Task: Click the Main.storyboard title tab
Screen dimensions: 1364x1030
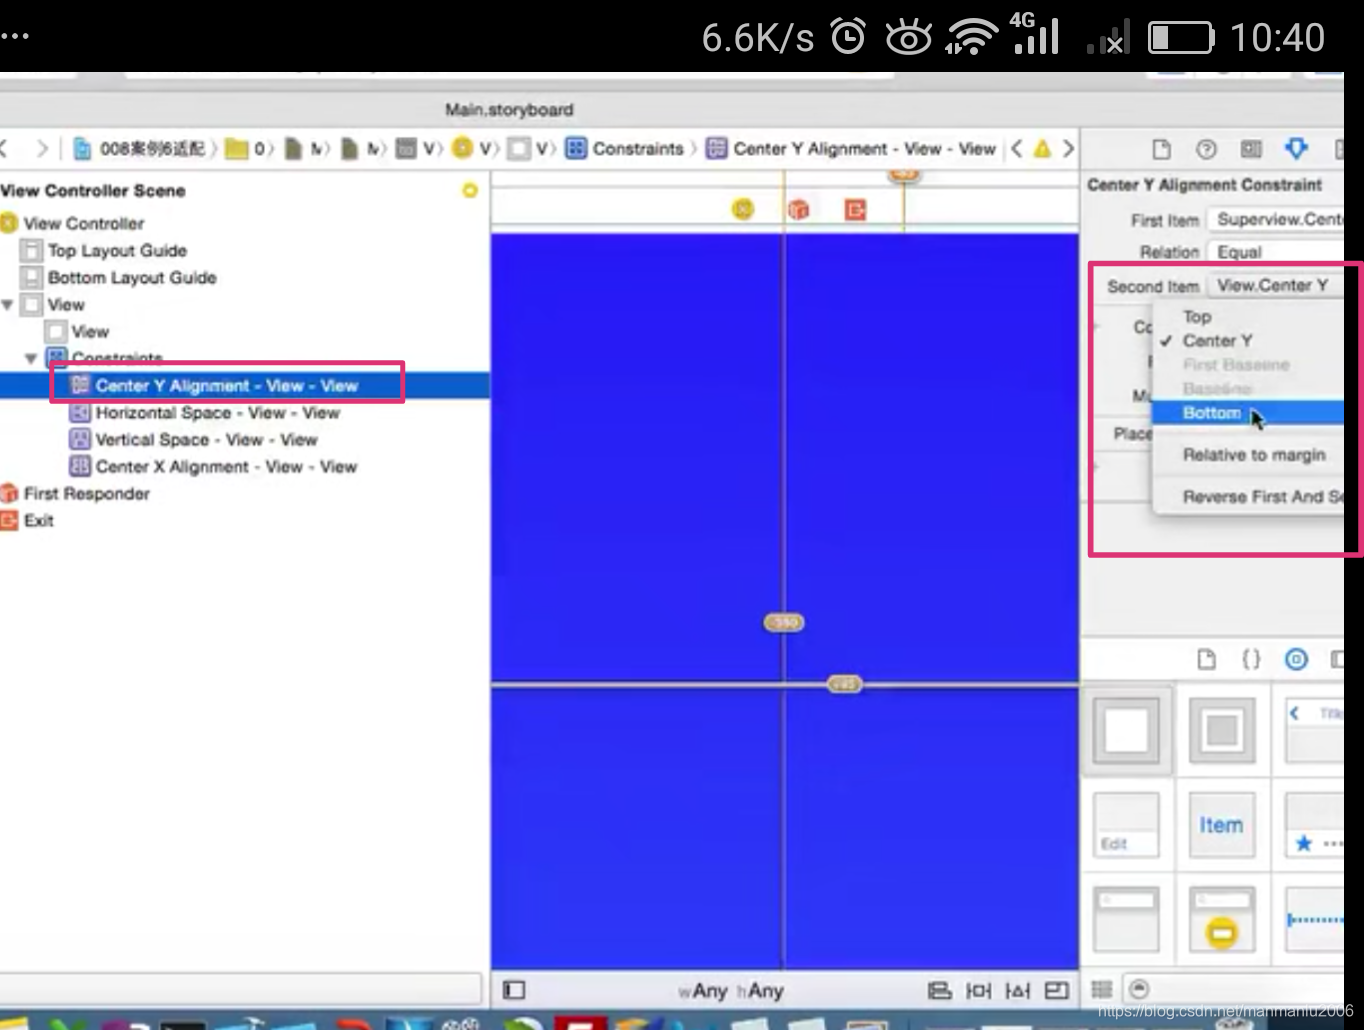Action: pyautogui.click(x=509, y=110)
